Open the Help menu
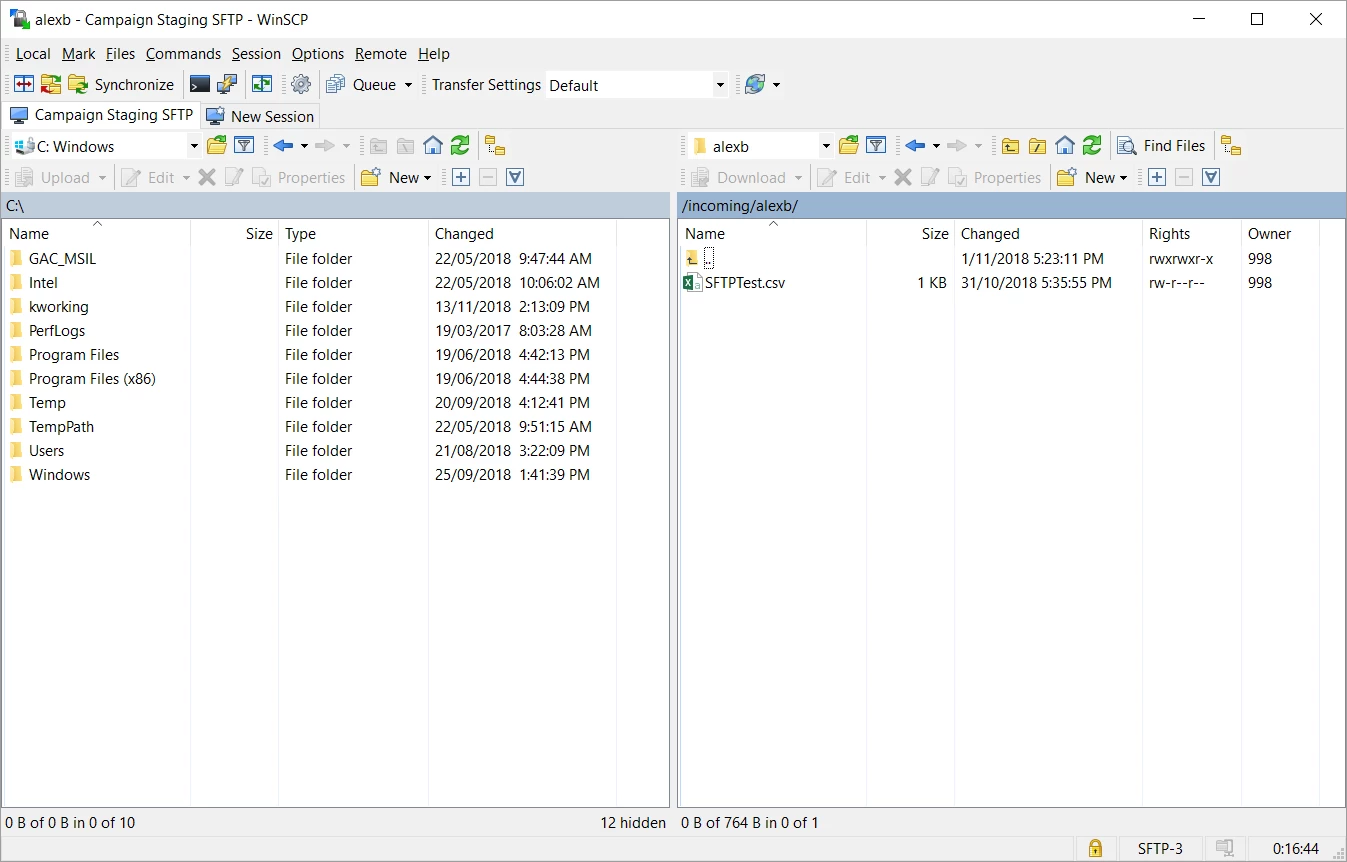The width and height of the screenshot is (1347, 862). click(x=434, y=54)
